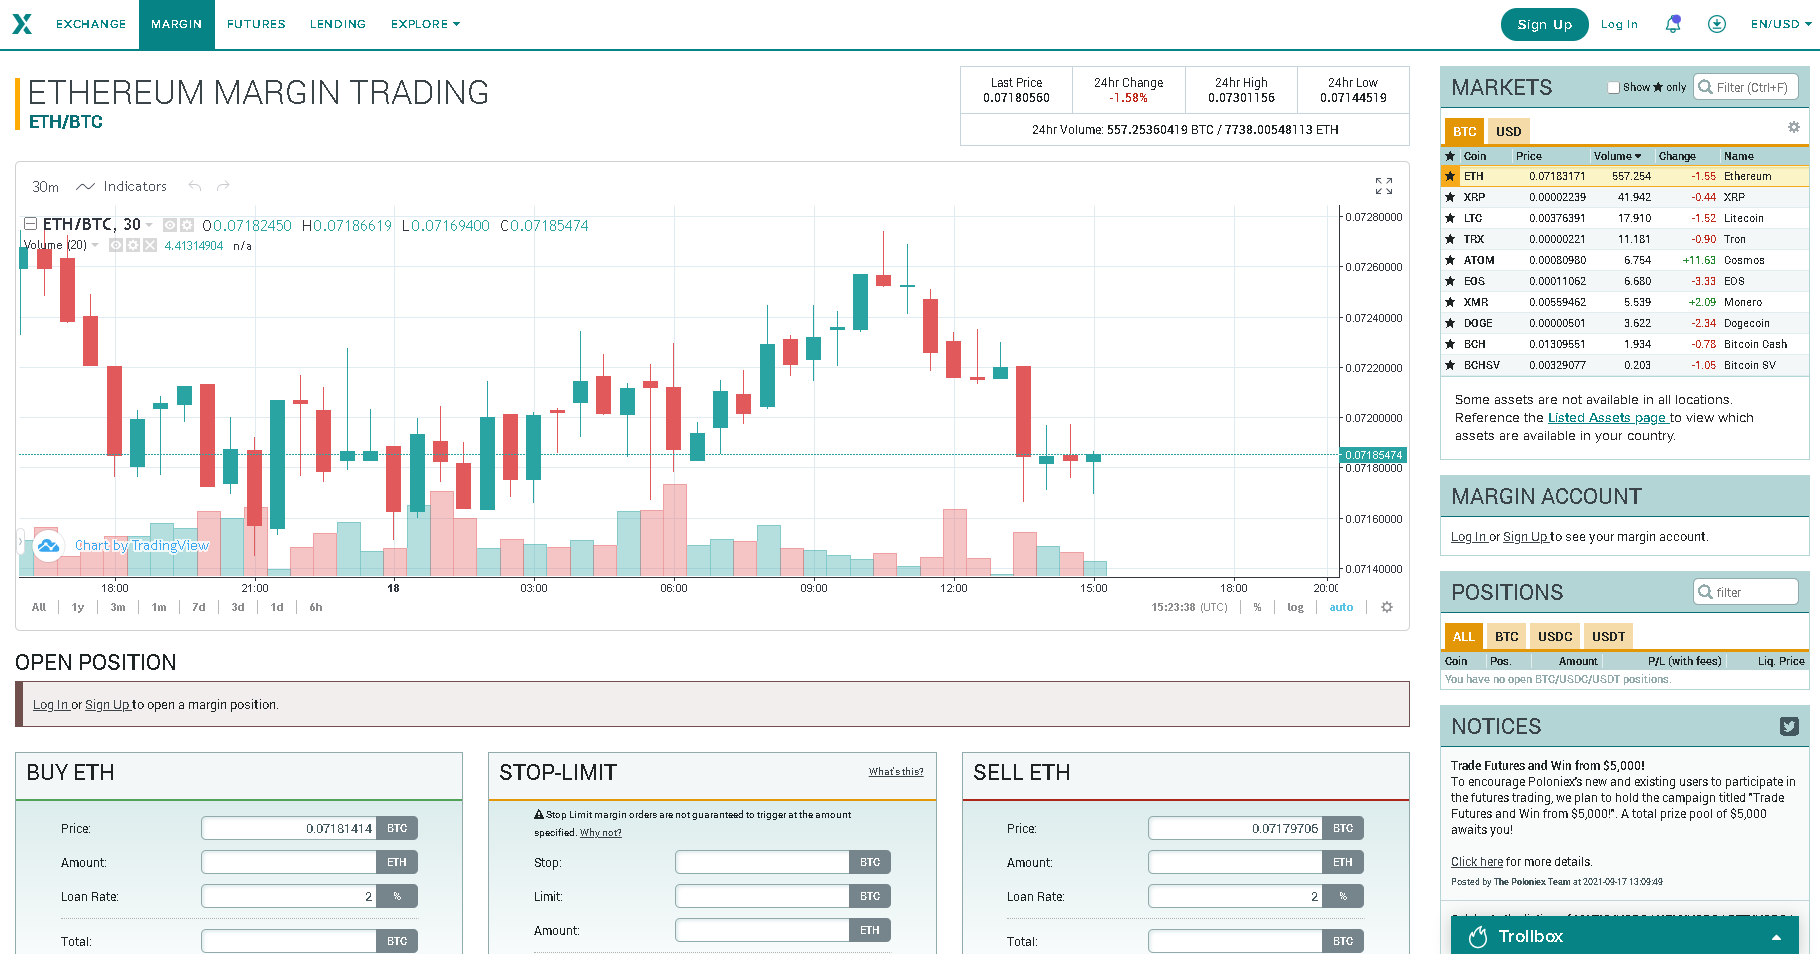Click the Trollbox flame icon
The width and height of the screenshot is (1820, 954).
click(x=1478, y=937)
